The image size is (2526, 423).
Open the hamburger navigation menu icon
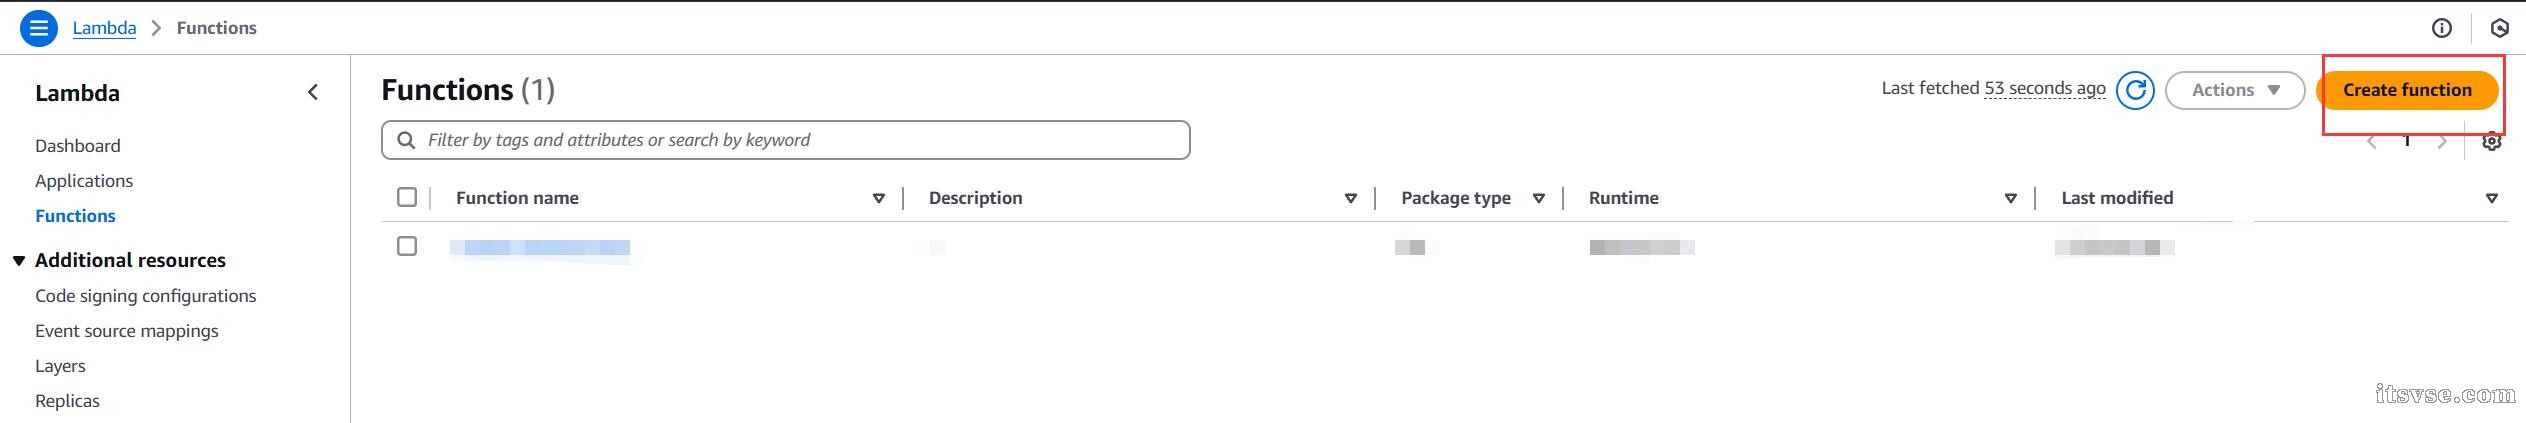tap(39, 28)
